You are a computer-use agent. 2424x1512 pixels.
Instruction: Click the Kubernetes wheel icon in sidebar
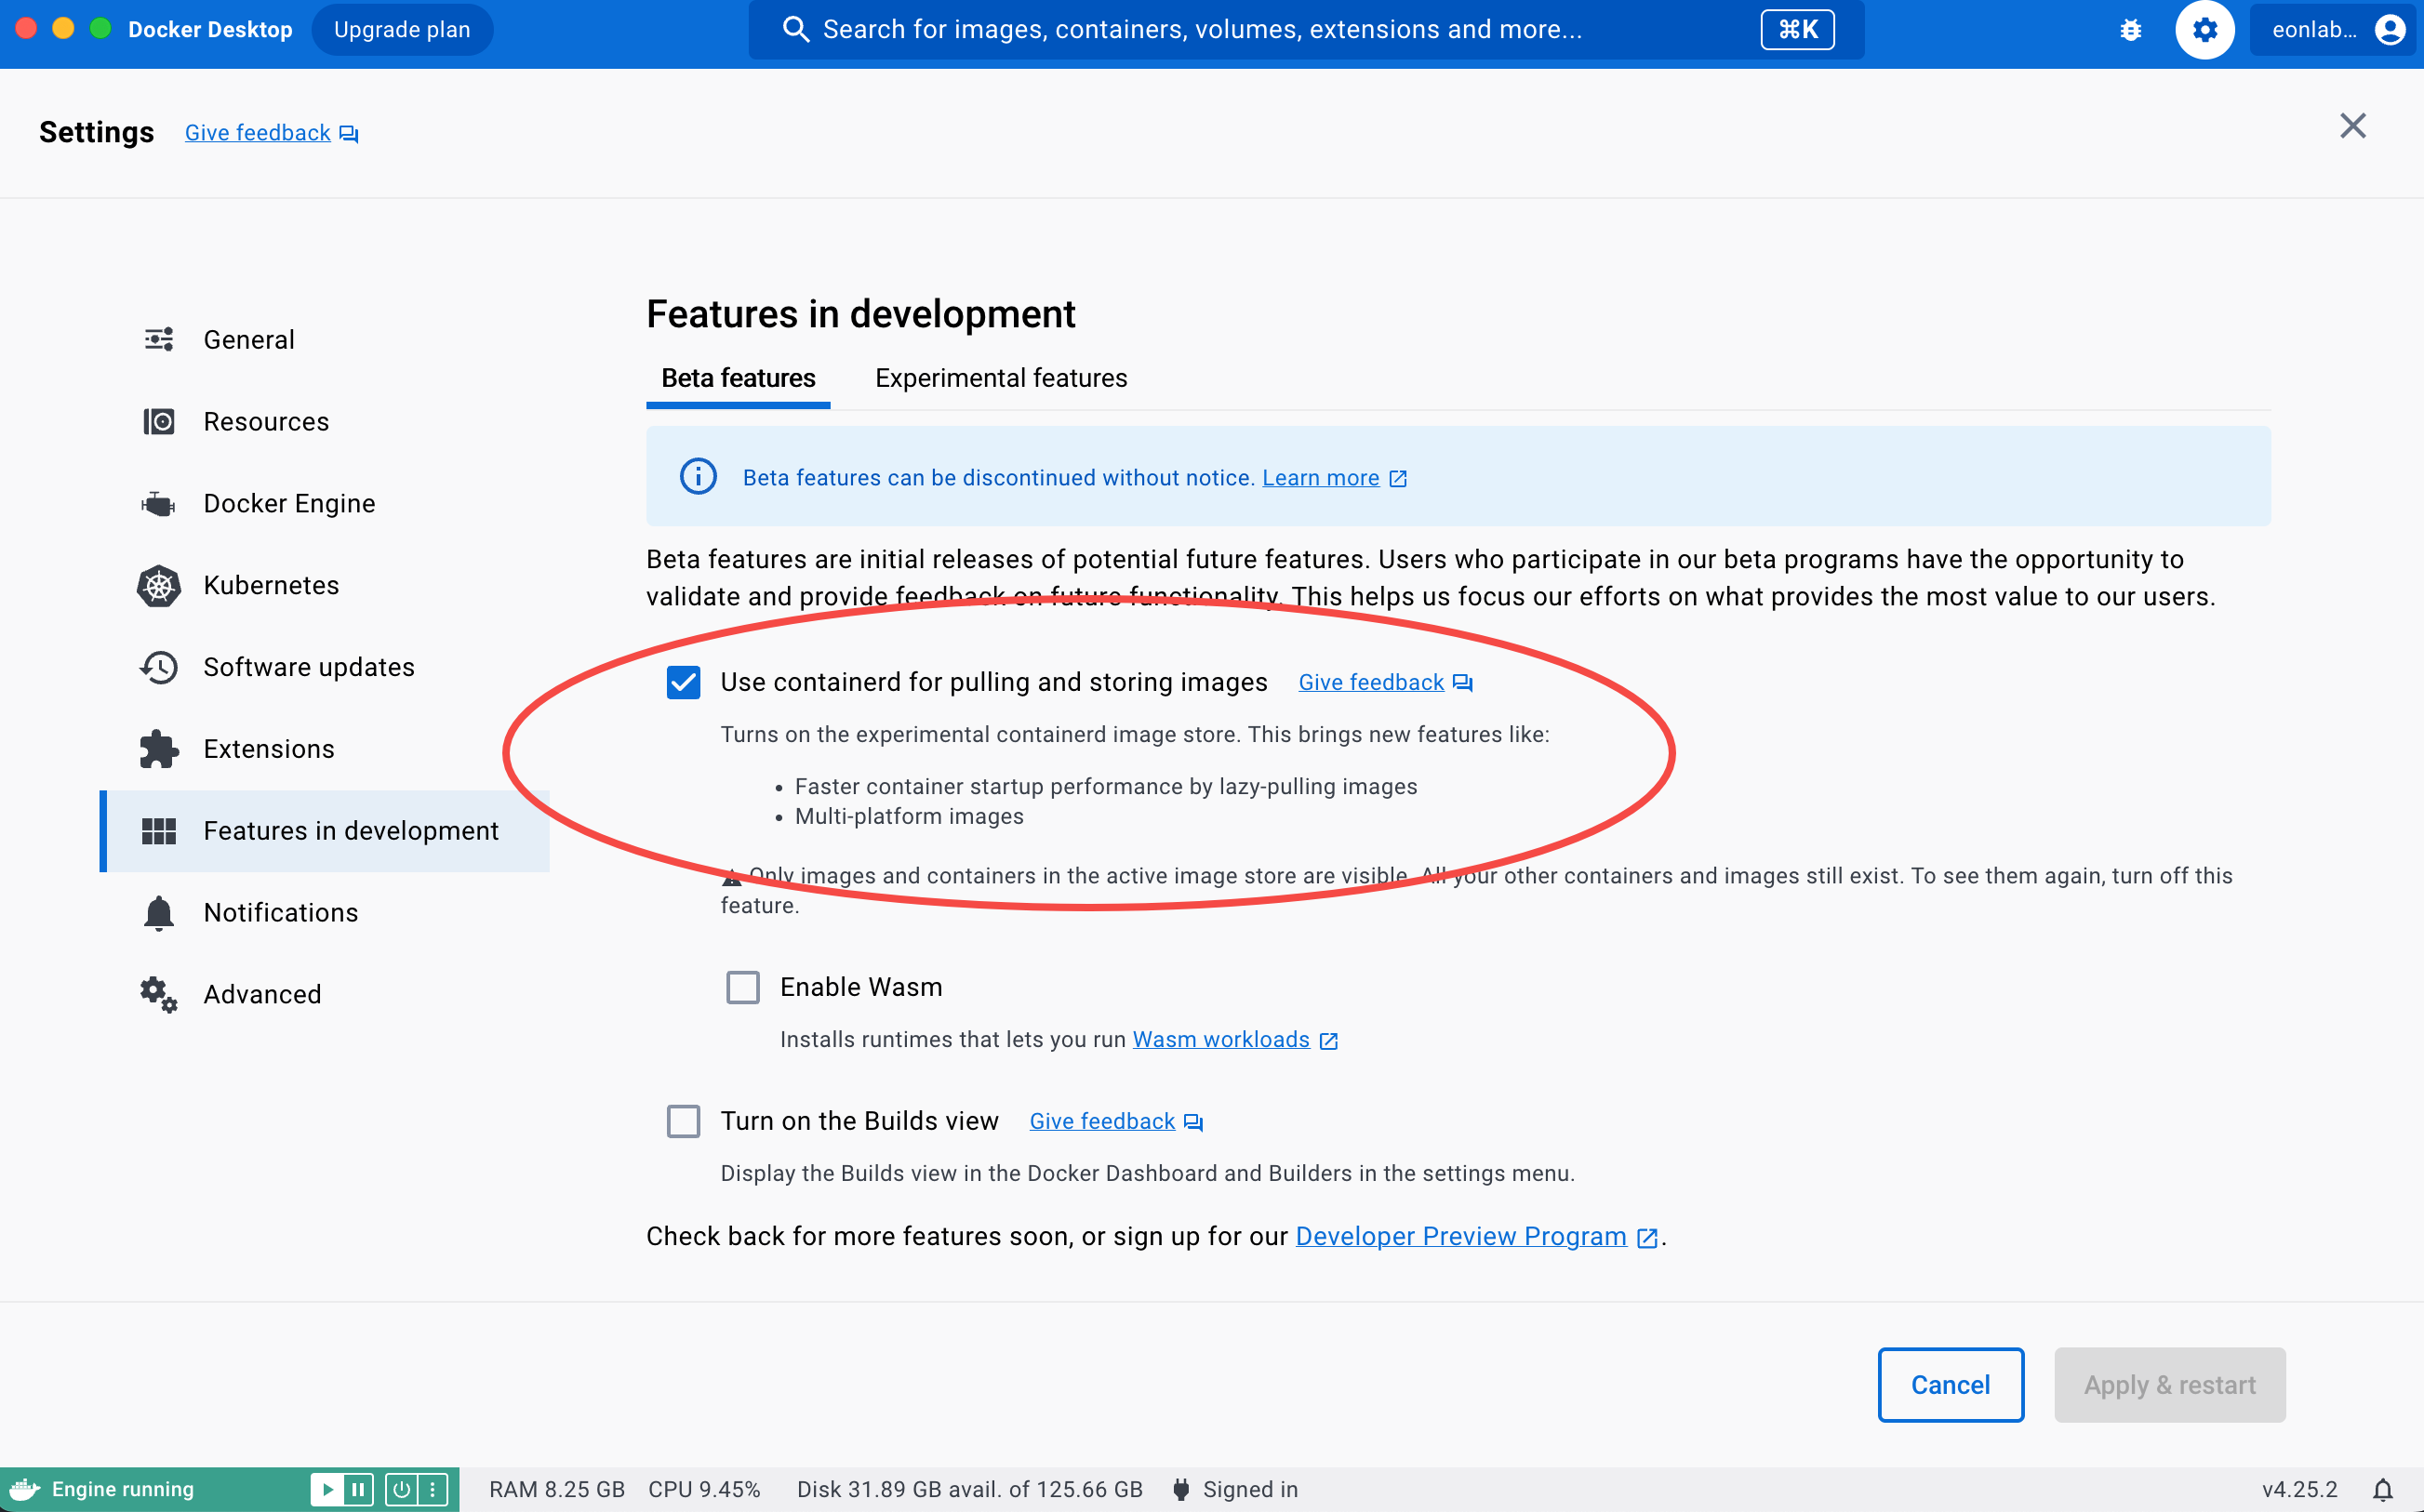tap(158, 585)
